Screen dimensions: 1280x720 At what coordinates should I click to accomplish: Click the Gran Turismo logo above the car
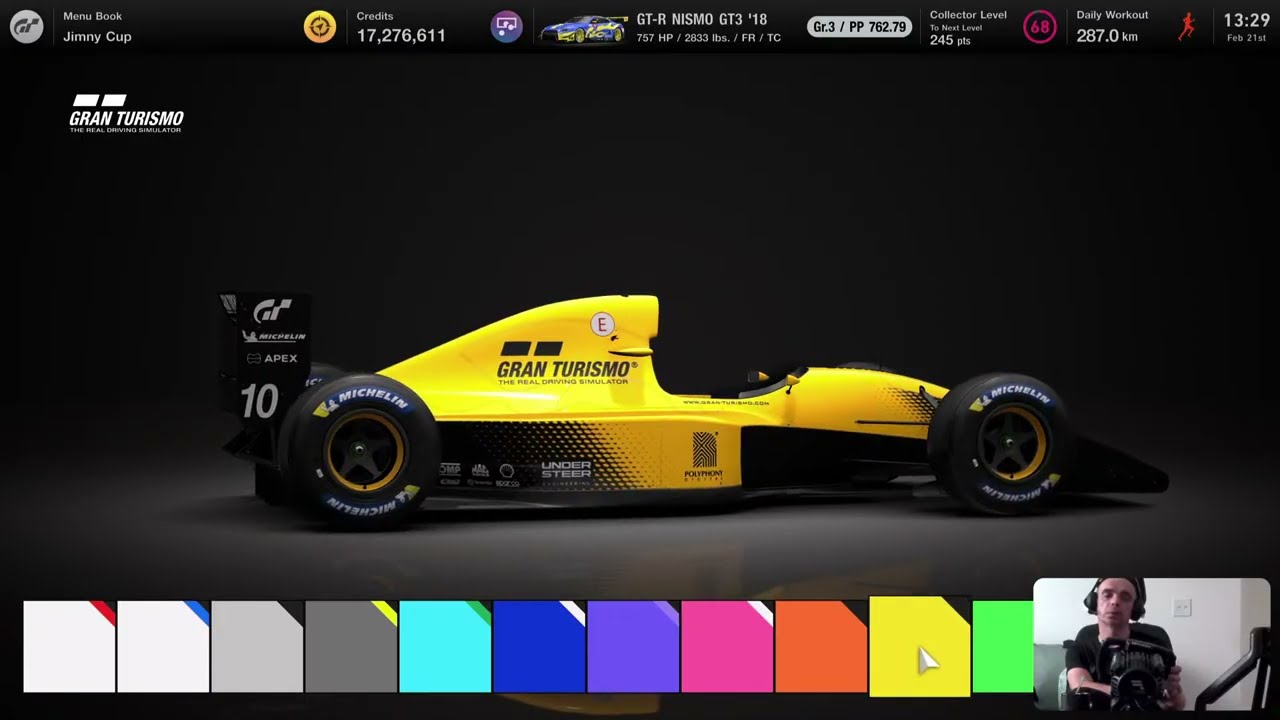point(126,114)
